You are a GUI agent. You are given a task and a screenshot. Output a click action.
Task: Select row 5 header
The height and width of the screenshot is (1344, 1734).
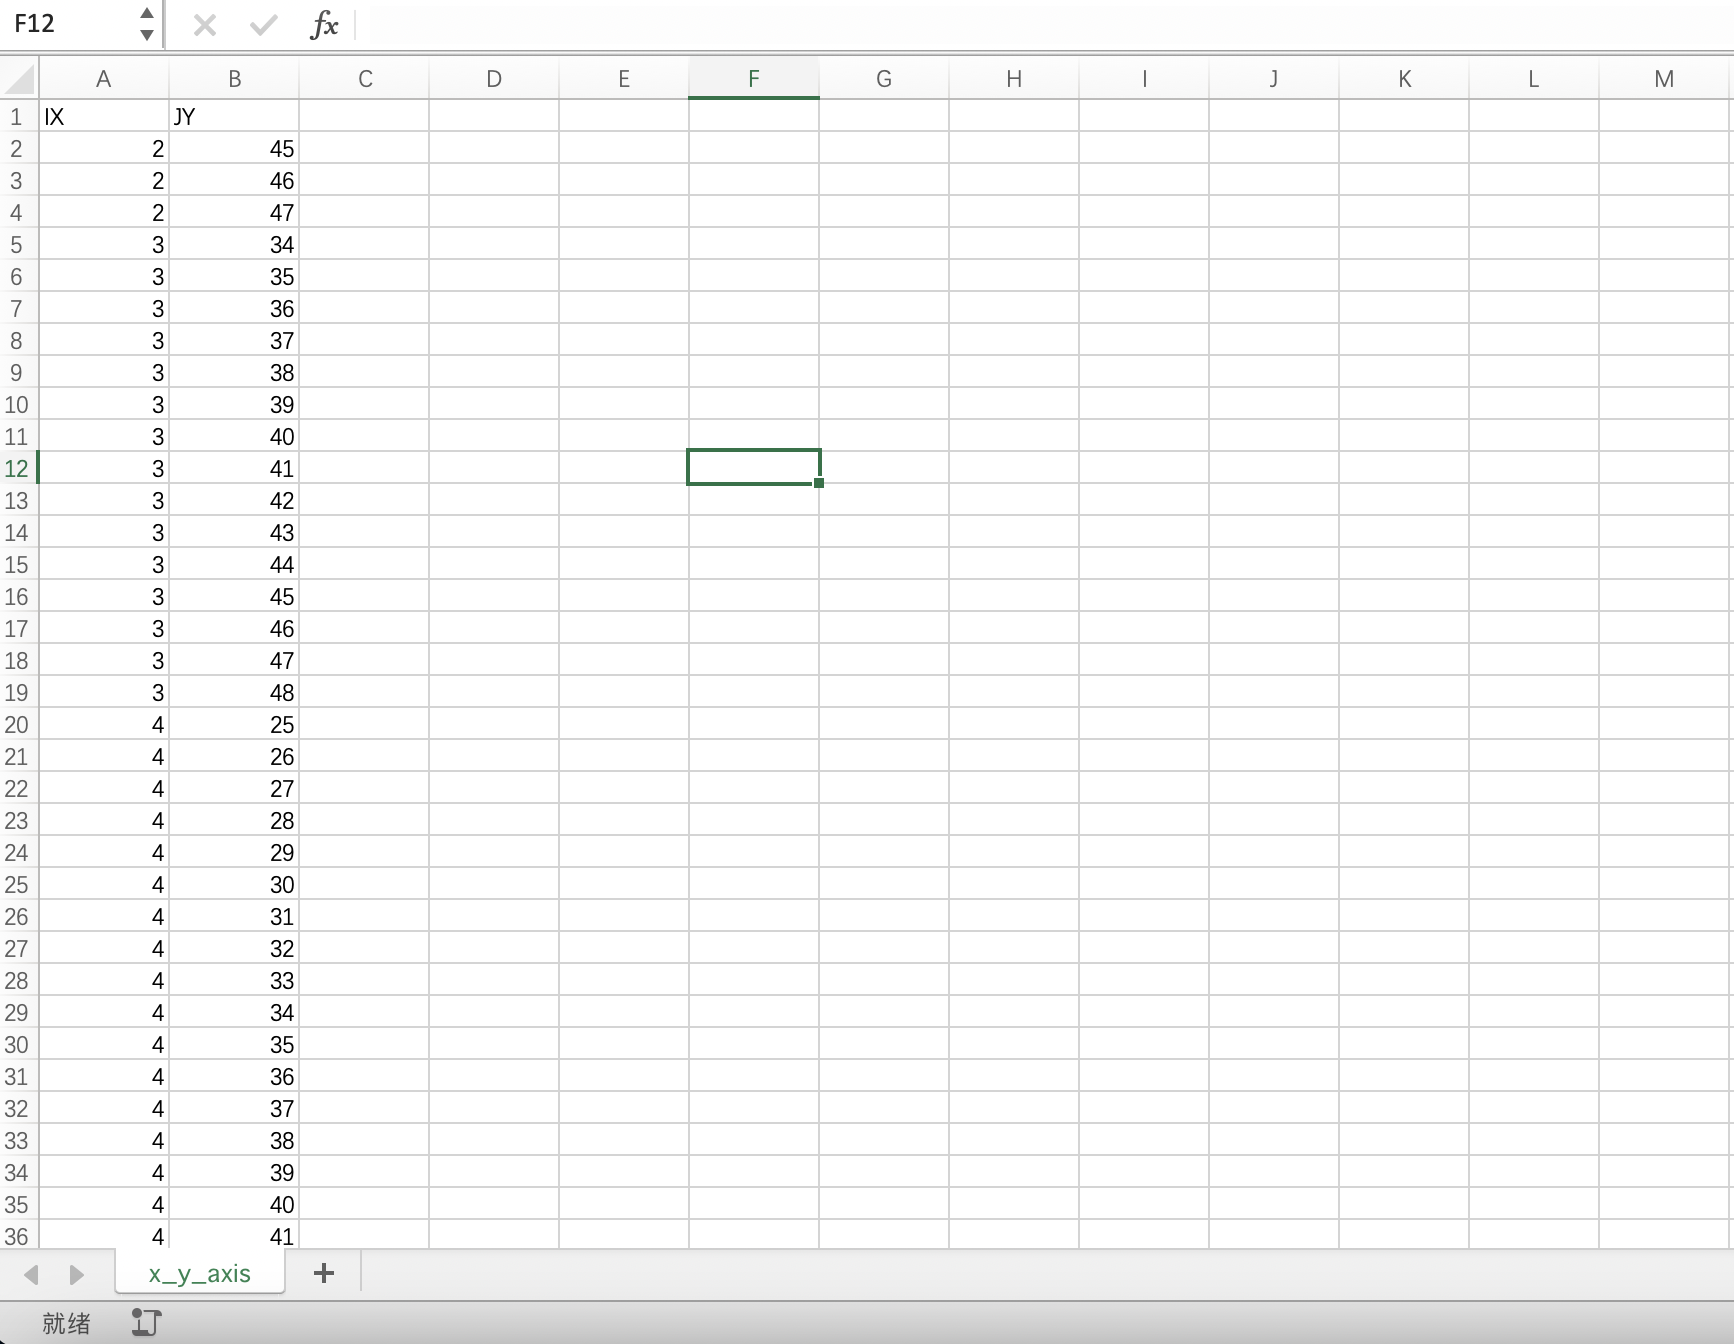pos(18,244)
